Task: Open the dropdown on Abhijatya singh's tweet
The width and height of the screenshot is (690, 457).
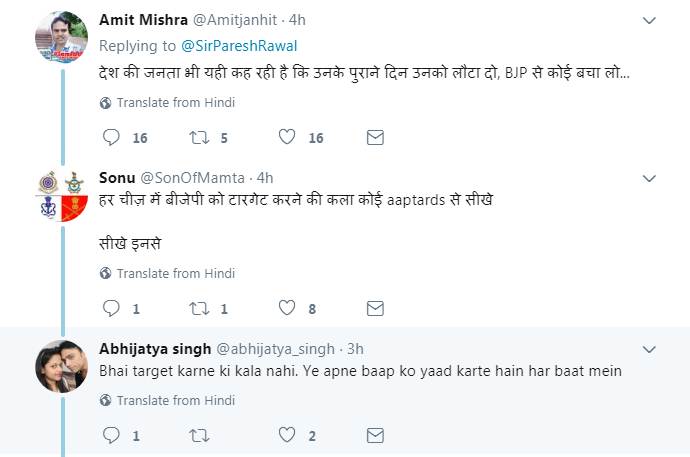Action: 649,349
